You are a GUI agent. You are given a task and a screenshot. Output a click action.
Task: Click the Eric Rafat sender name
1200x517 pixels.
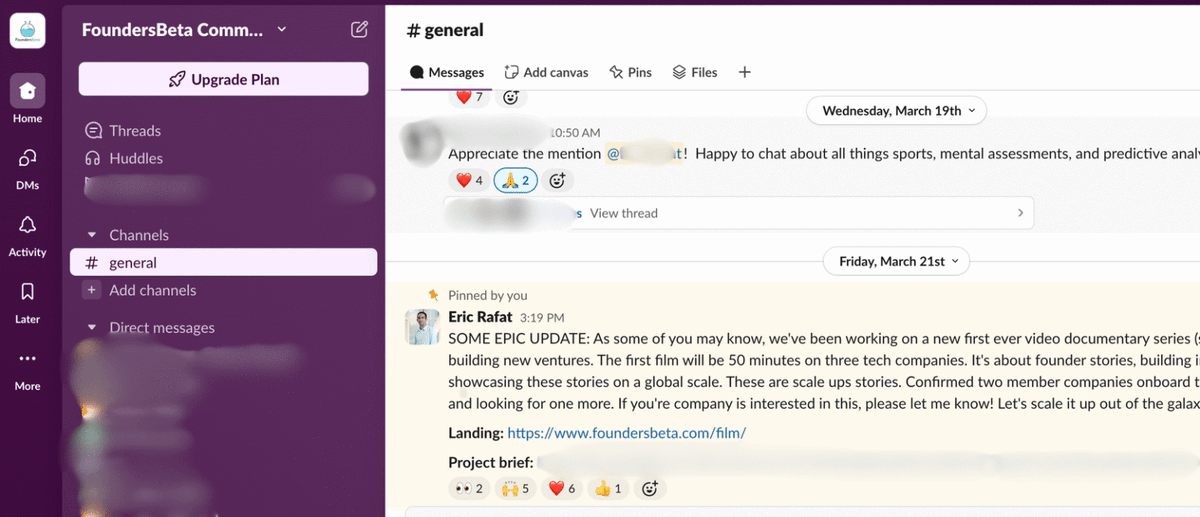(480, 317)
